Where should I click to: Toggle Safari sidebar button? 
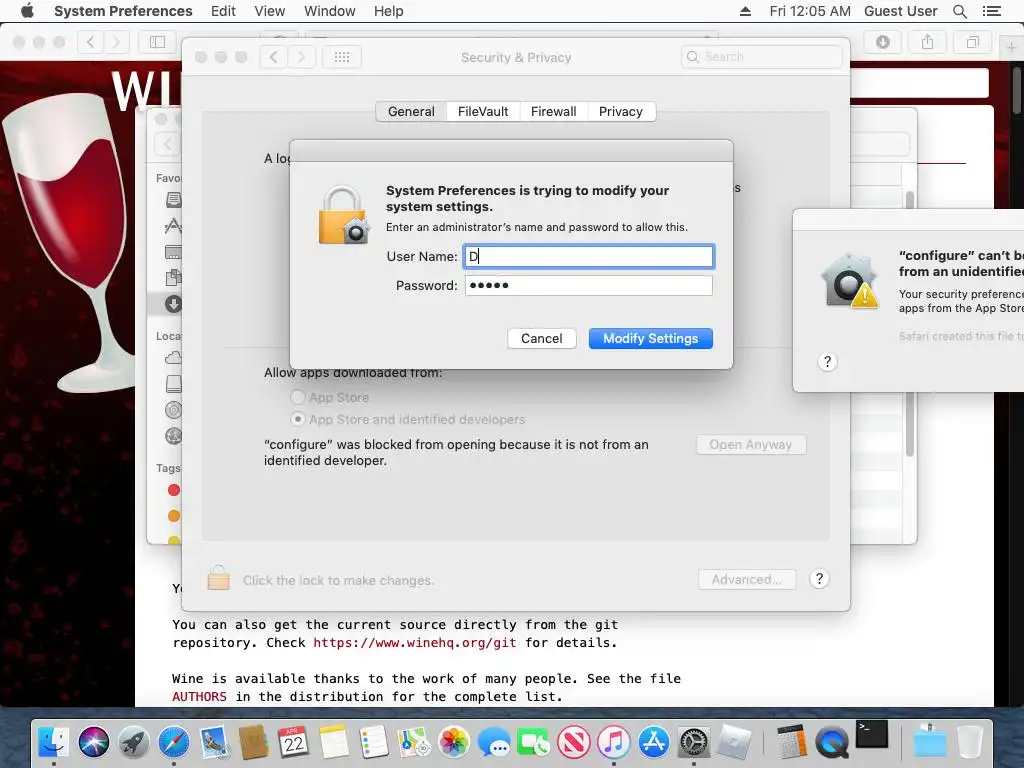pos(157,42)
